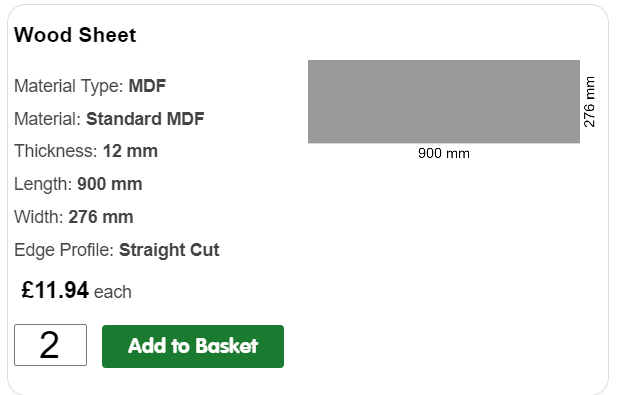This screenshot has height=395, width=618.
Task: Click the Length: label
Action: pyautogui.click(x=43, y=184)
